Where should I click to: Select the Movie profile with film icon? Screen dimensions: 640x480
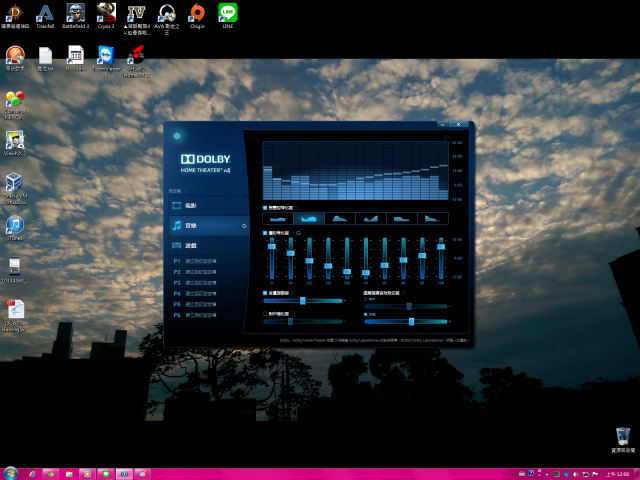click(x=209, y=206)
